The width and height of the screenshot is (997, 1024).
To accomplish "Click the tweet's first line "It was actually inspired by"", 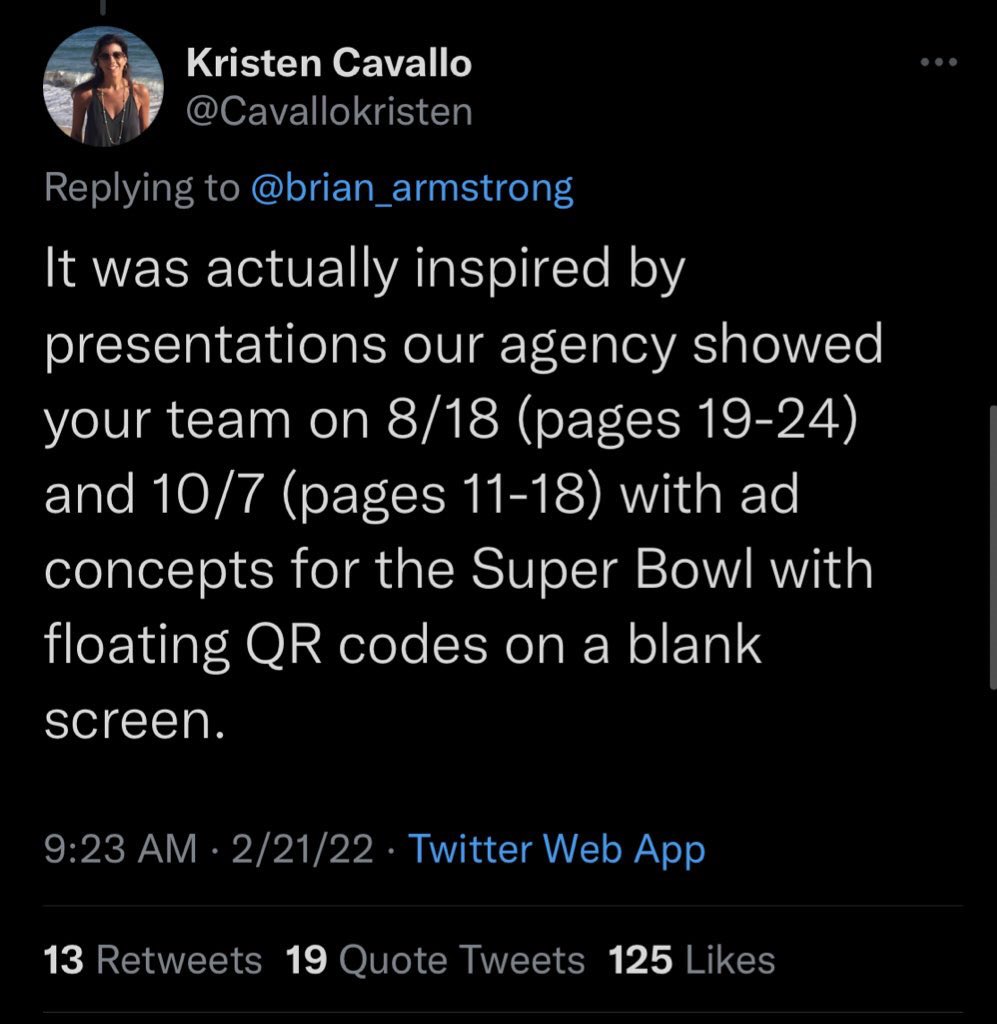I will pyautogui.click(x=364, y=270).
